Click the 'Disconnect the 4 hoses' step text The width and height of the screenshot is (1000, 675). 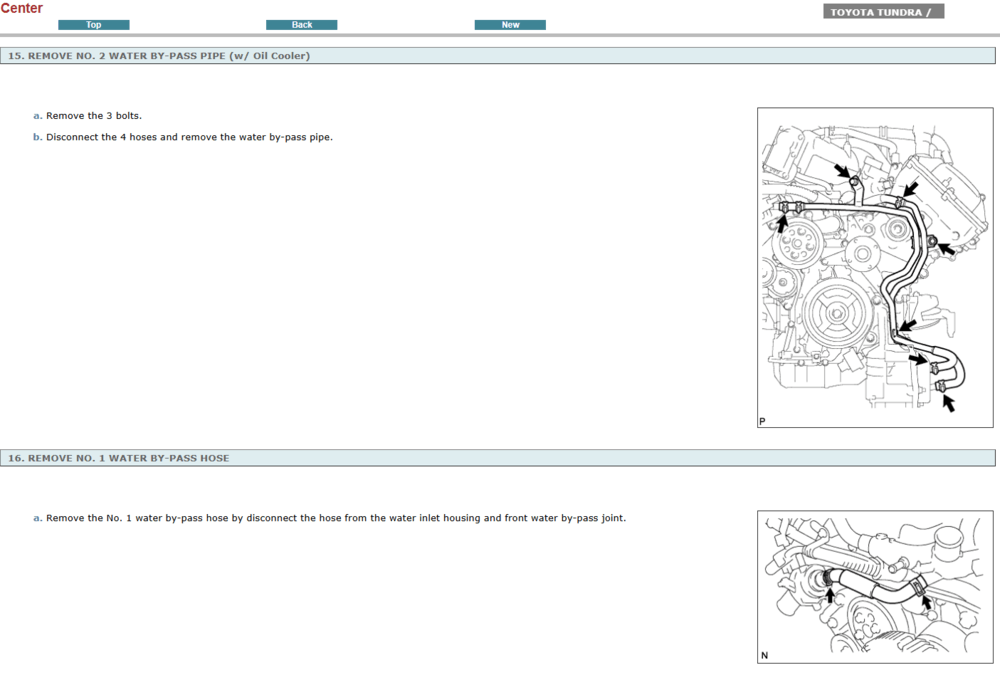click(x=189, y=137)
